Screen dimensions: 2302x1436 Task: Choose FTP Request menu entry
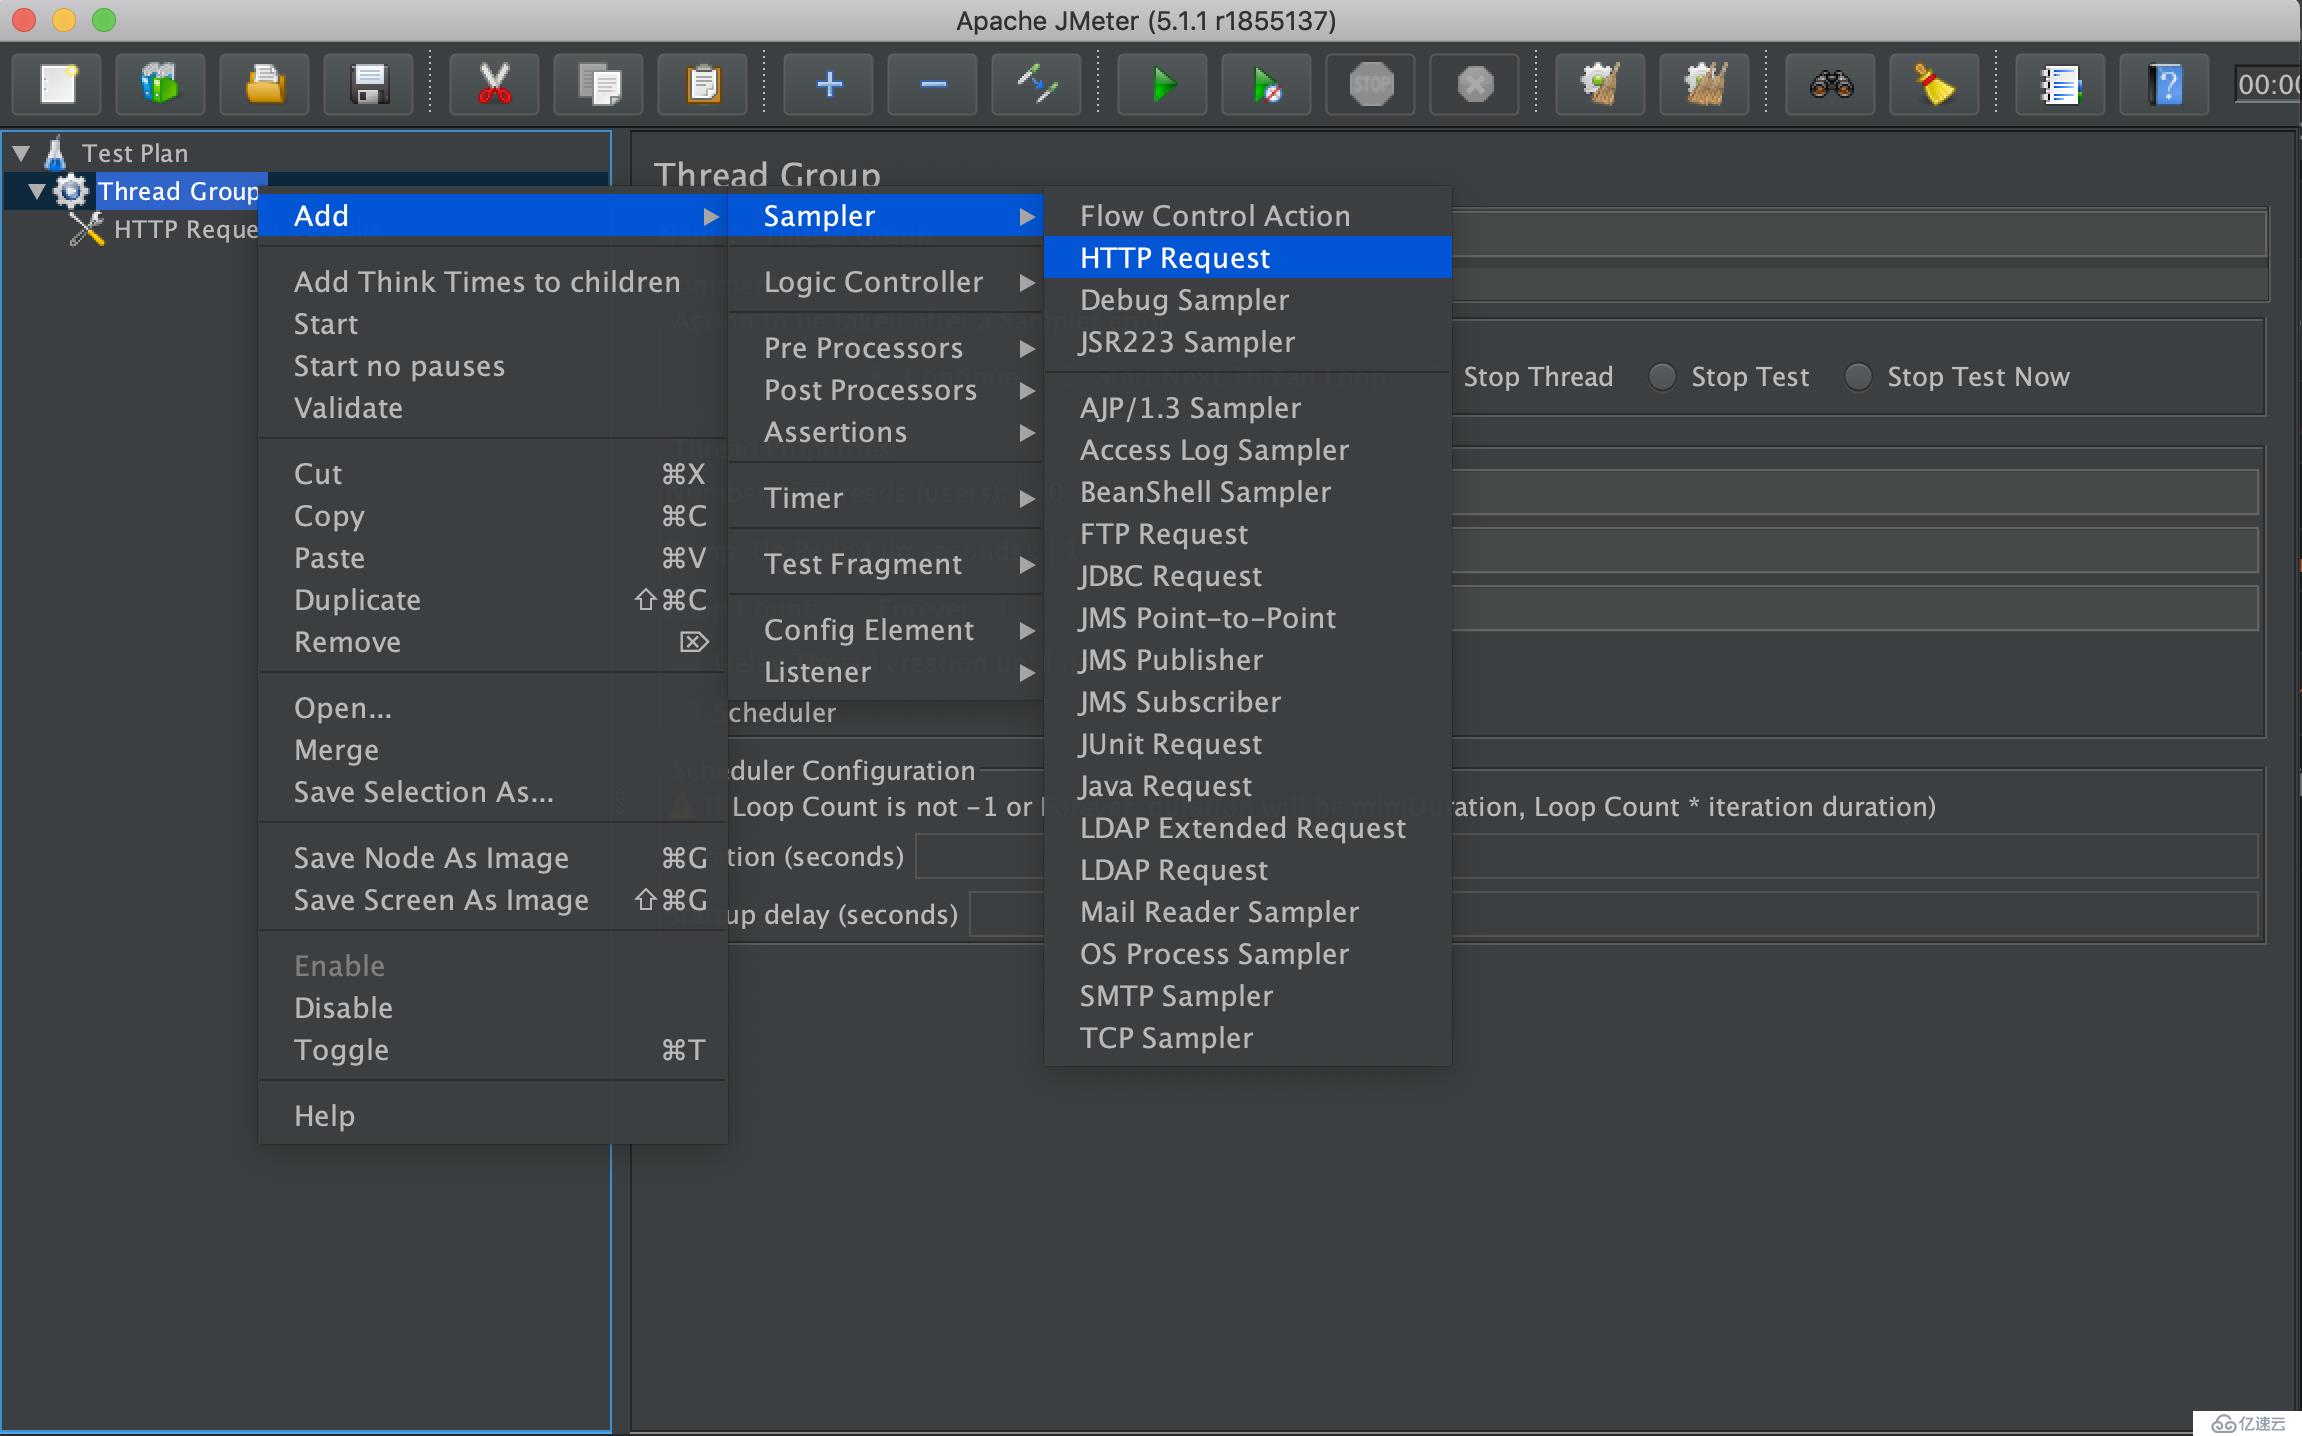(x=1247, y=534)
